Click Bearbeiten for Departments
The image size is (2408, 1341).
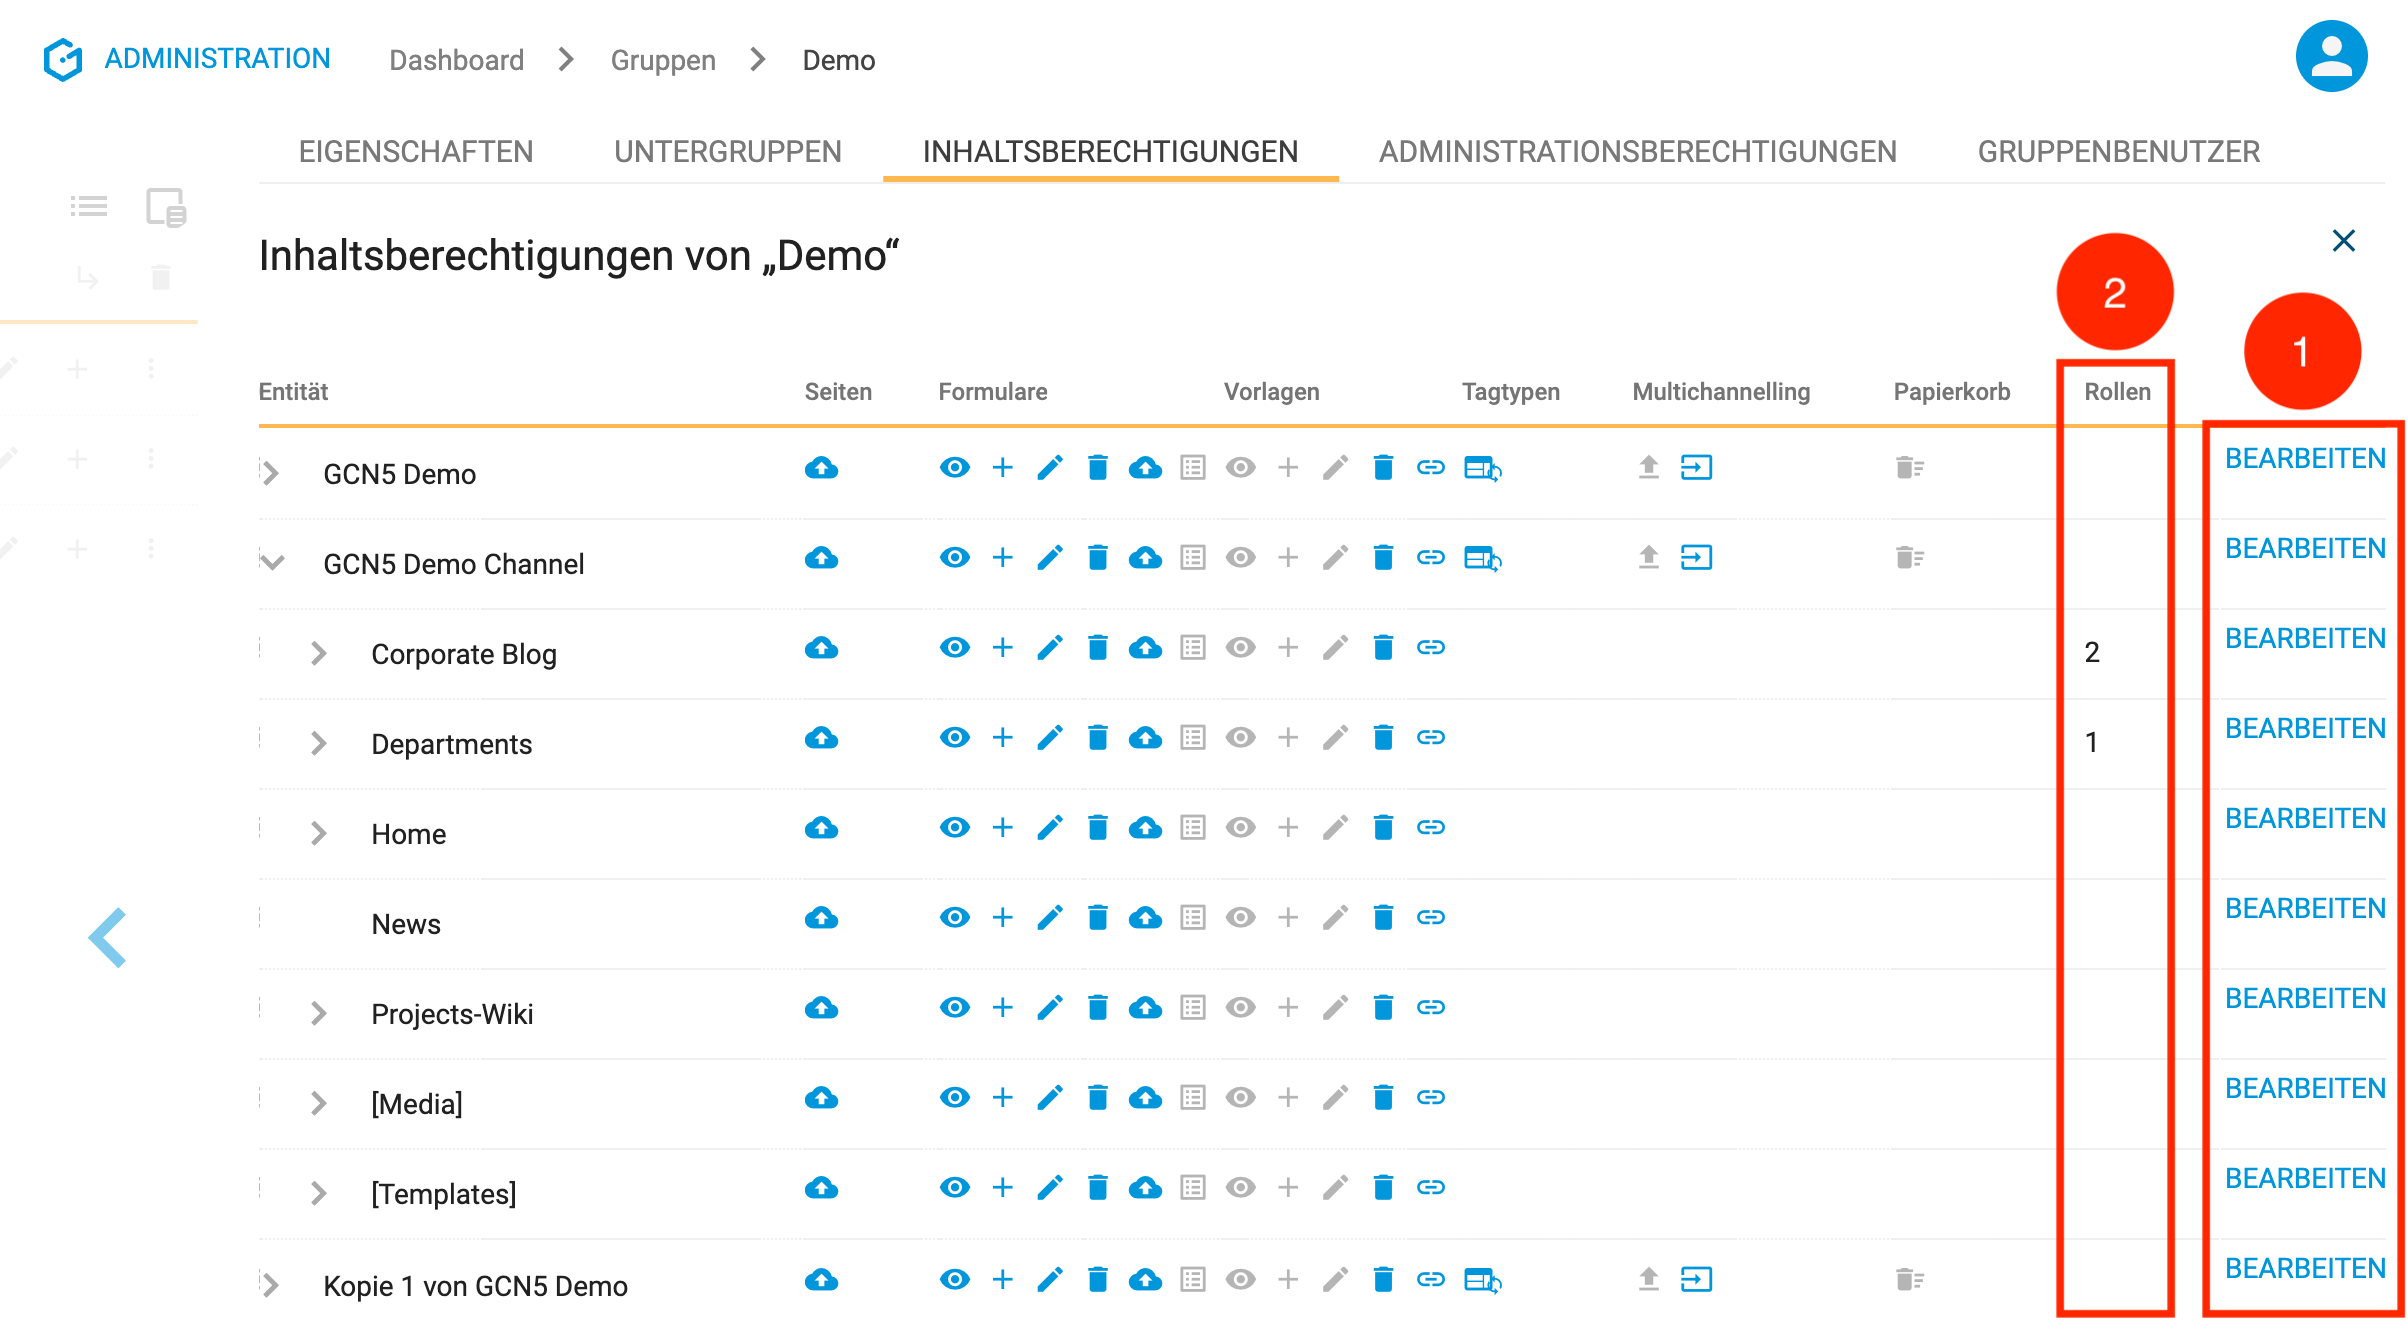[x=2305, y=728]
